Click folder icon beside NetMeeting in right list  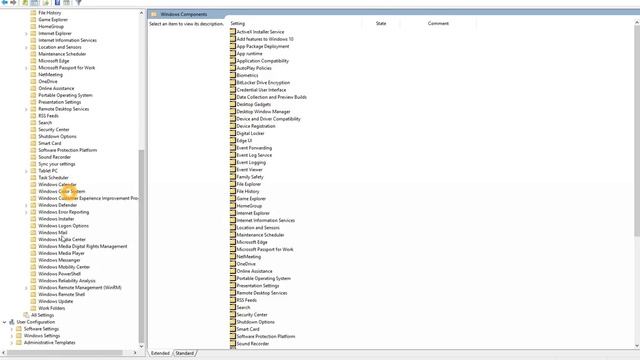click(x=233, y=256)
